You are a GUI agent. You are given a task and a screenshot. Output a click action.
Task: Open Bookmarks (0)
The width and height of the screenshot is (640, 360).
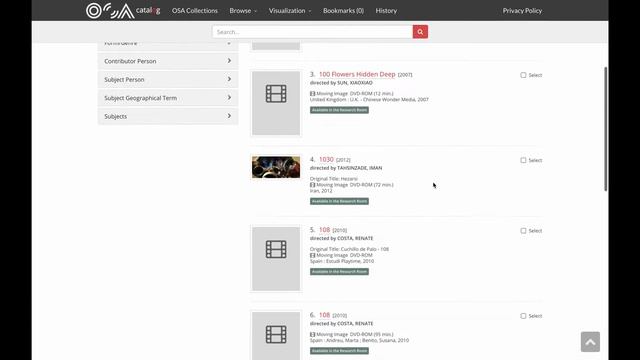343,11
